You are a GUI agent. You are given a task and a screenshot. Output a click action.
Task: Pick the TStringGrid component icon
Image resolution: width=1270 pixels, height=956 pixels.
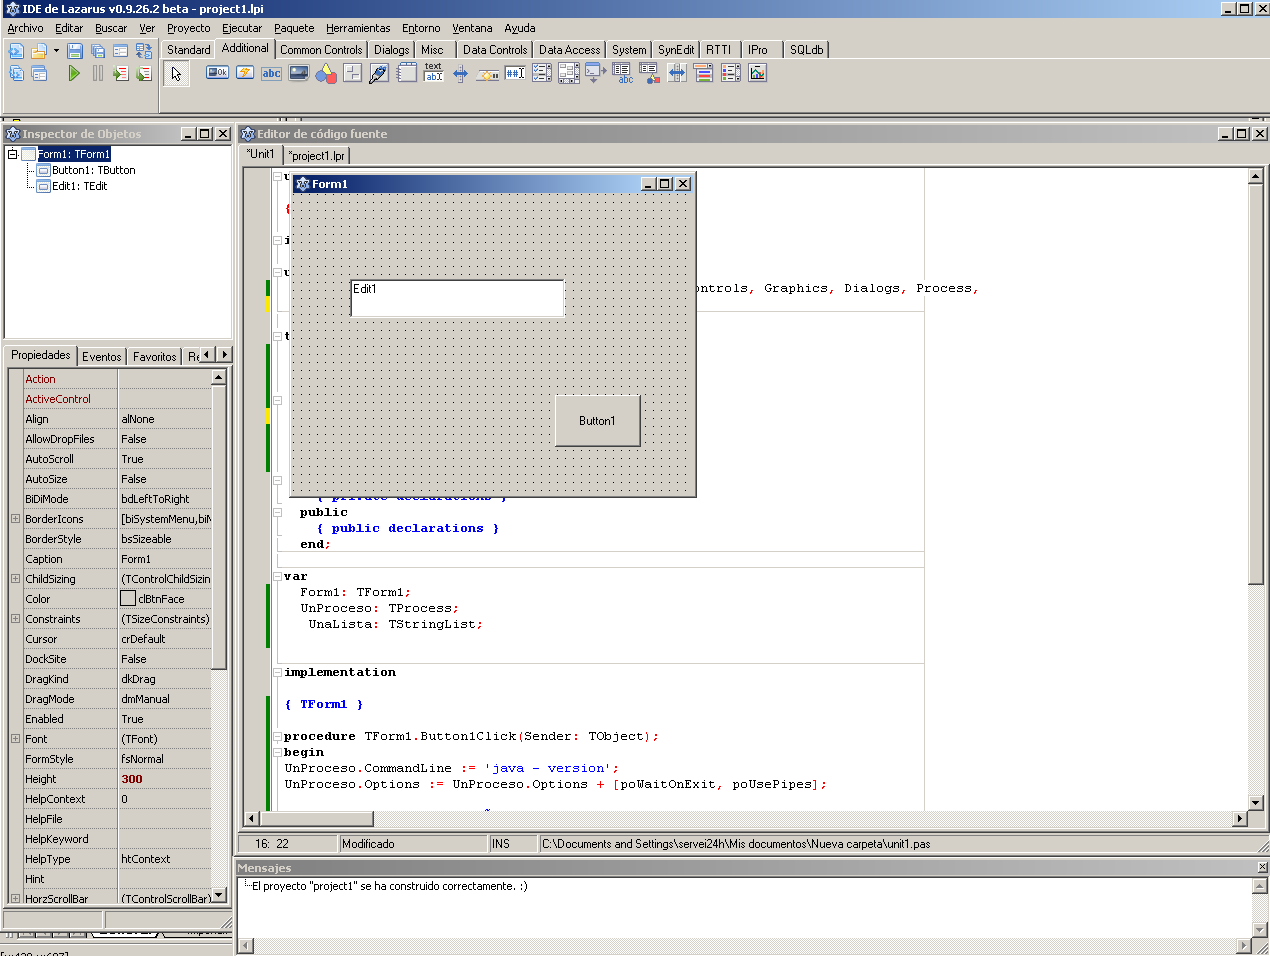coord(622,73)
